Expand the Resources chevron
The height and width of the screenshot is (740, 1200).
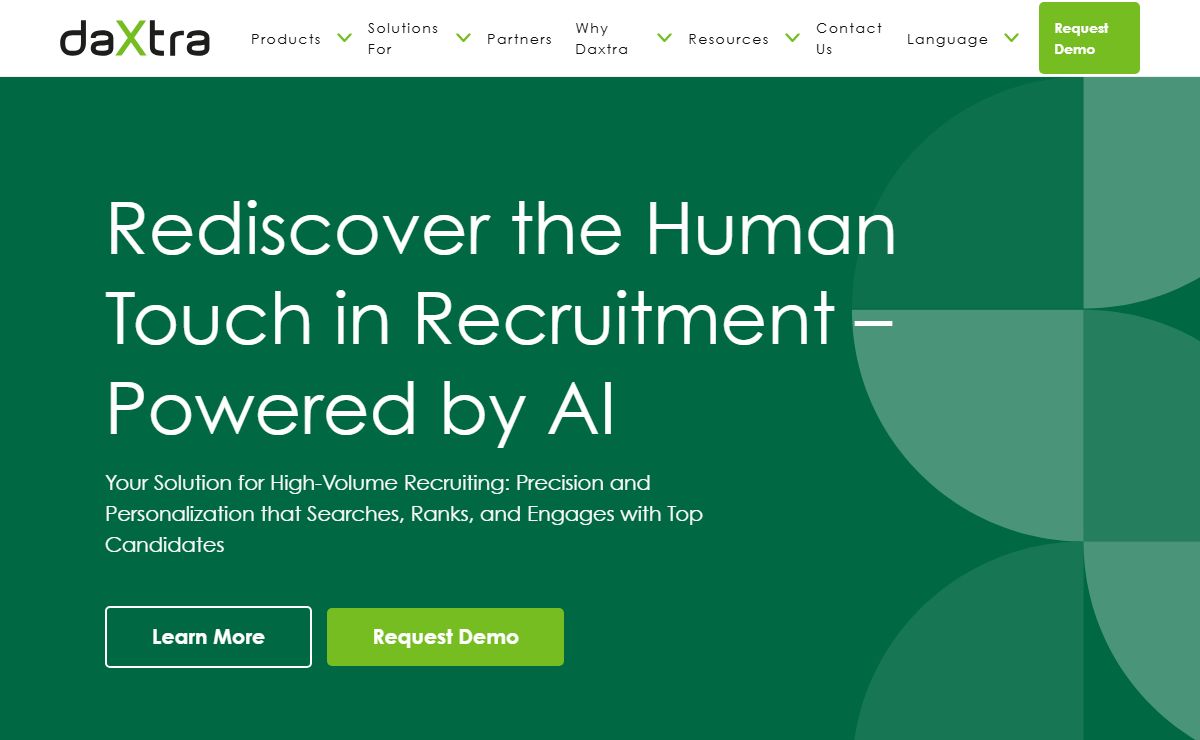792,38
